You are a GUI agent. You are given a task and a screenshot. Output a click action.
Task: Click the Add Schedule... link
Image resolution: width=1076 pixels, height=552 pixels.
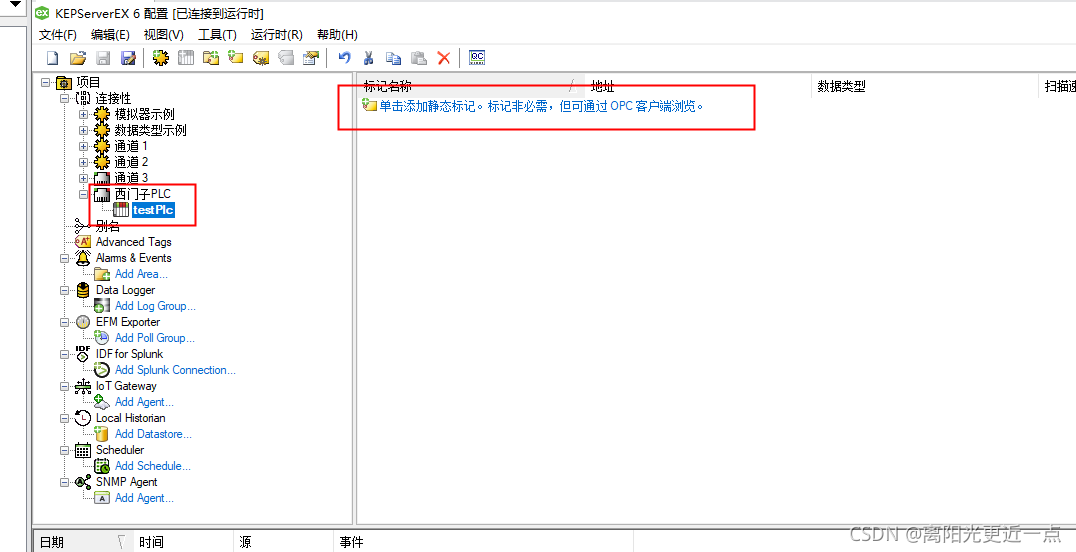[x=152, y=466]
